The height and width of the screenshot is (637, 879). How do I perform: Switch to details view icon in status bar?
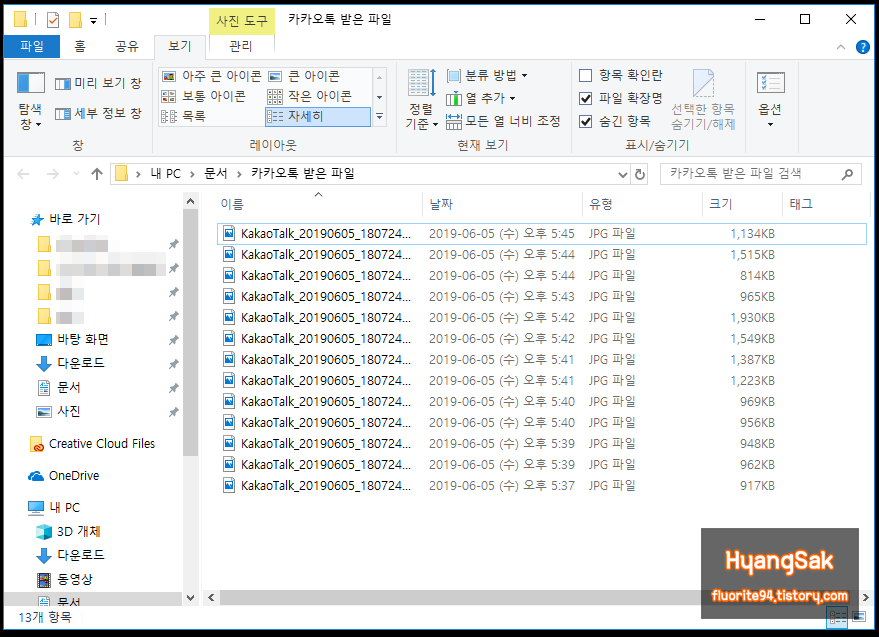(x=838, y=617)
